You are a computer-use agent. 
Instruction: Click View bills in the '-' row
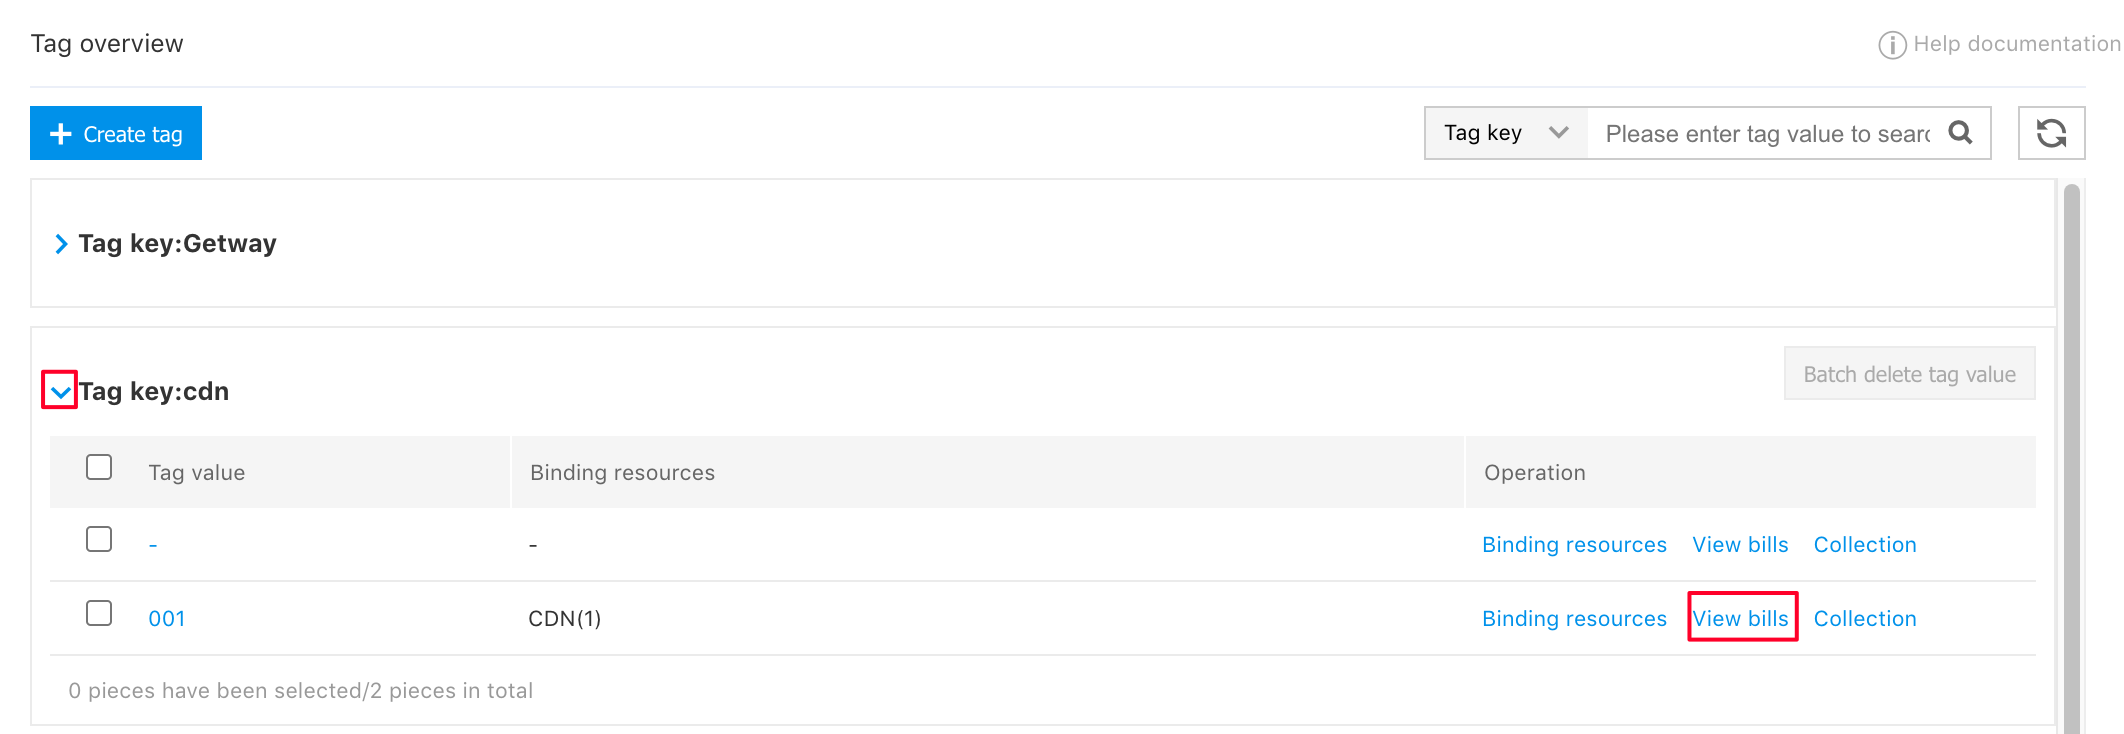click(1740, 545)
